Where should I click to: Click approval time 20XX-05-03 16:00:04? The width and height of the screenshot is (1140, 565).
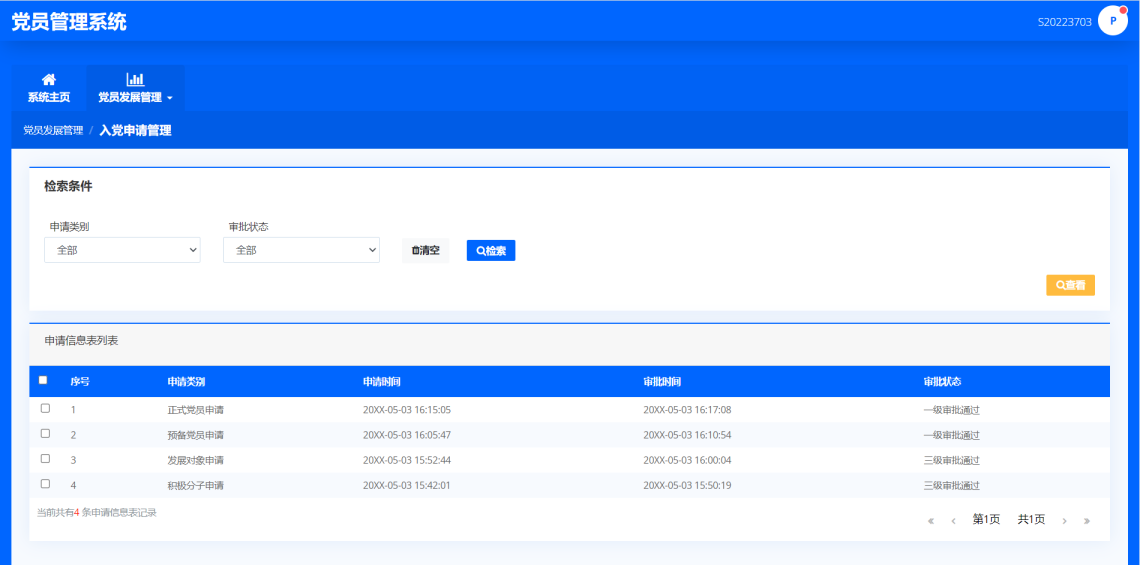(687, 460)
